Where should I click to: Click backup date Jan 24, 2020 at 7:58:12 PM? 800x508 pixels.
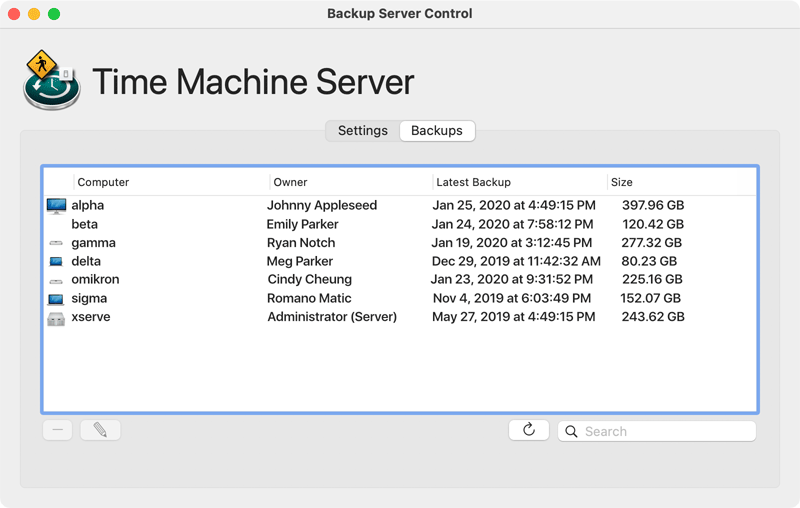point(513,224)
